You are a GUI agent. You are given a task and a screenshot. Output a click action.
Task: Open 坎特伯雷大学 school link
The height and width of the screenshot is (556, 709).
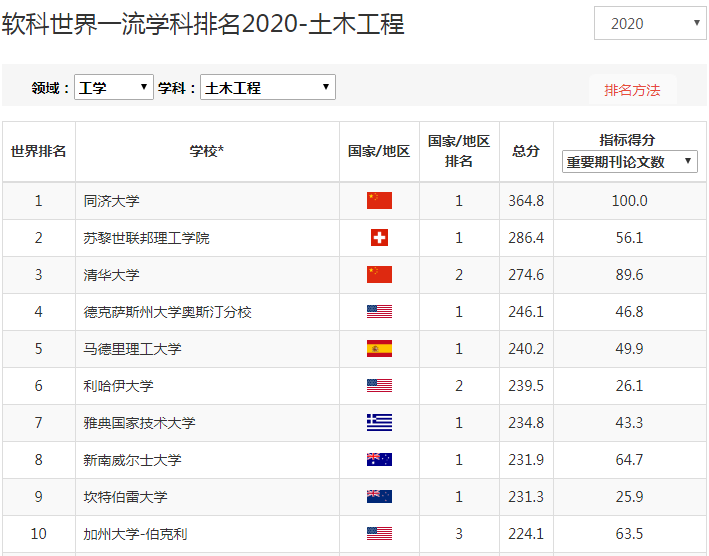(125, 497)
